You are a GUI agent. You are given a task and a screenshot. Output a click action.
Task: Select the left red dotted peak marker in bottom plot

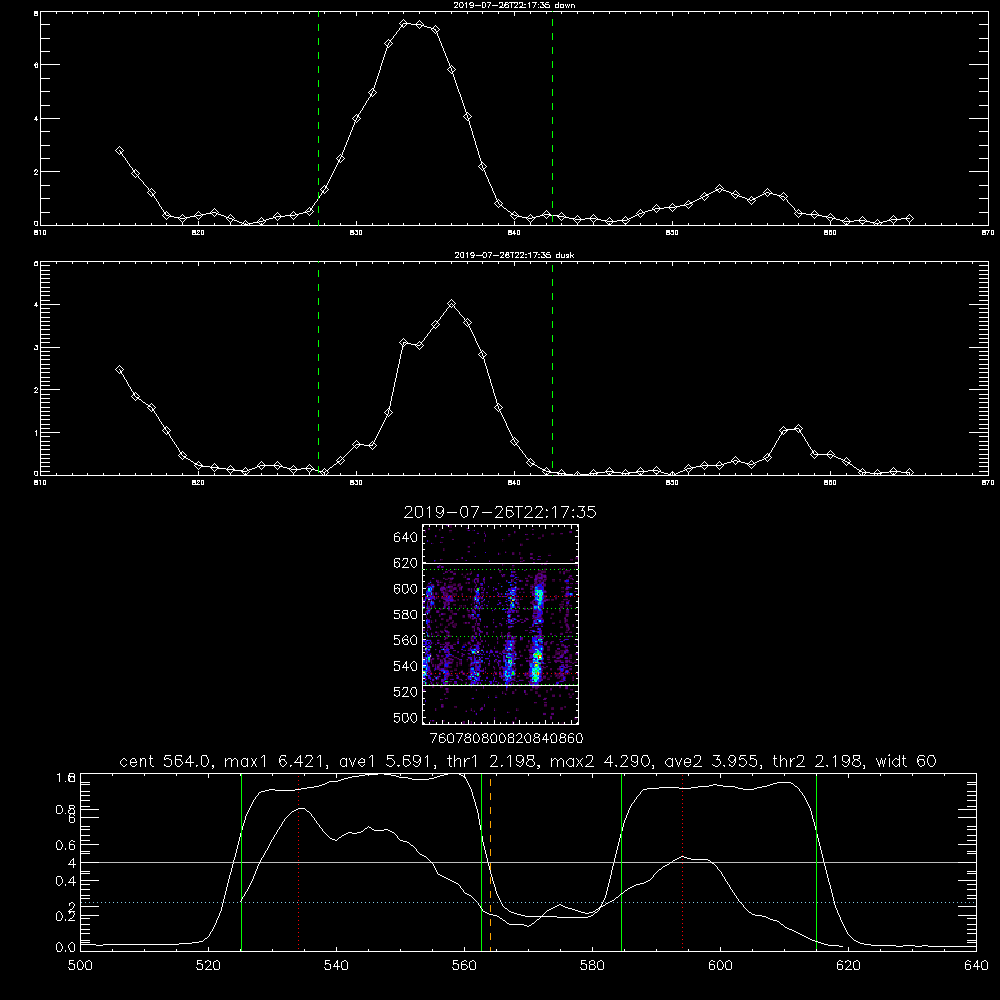pos(298,862)
